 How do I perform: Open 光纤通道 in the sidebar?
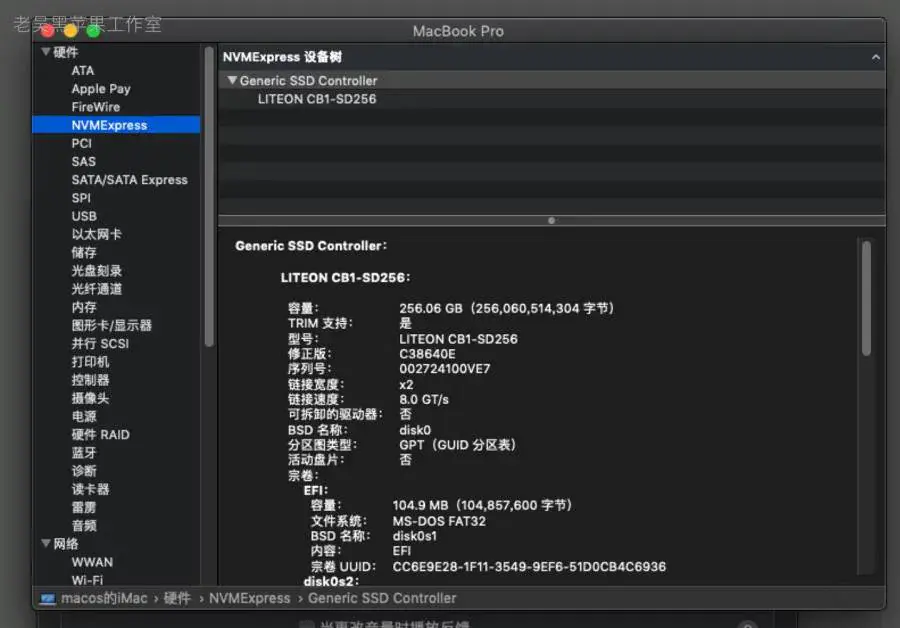(x=96, y=289)
